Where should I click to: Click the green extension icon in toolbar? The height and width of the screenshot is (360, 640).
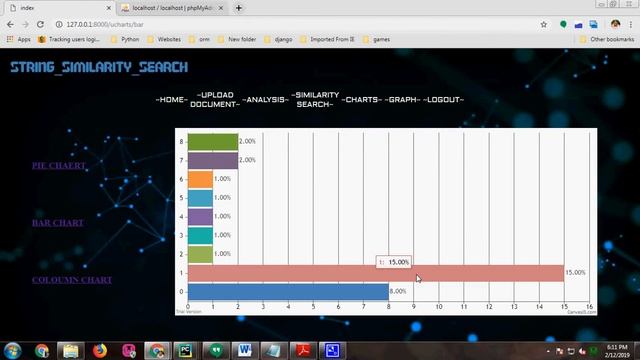coord(563,24)
